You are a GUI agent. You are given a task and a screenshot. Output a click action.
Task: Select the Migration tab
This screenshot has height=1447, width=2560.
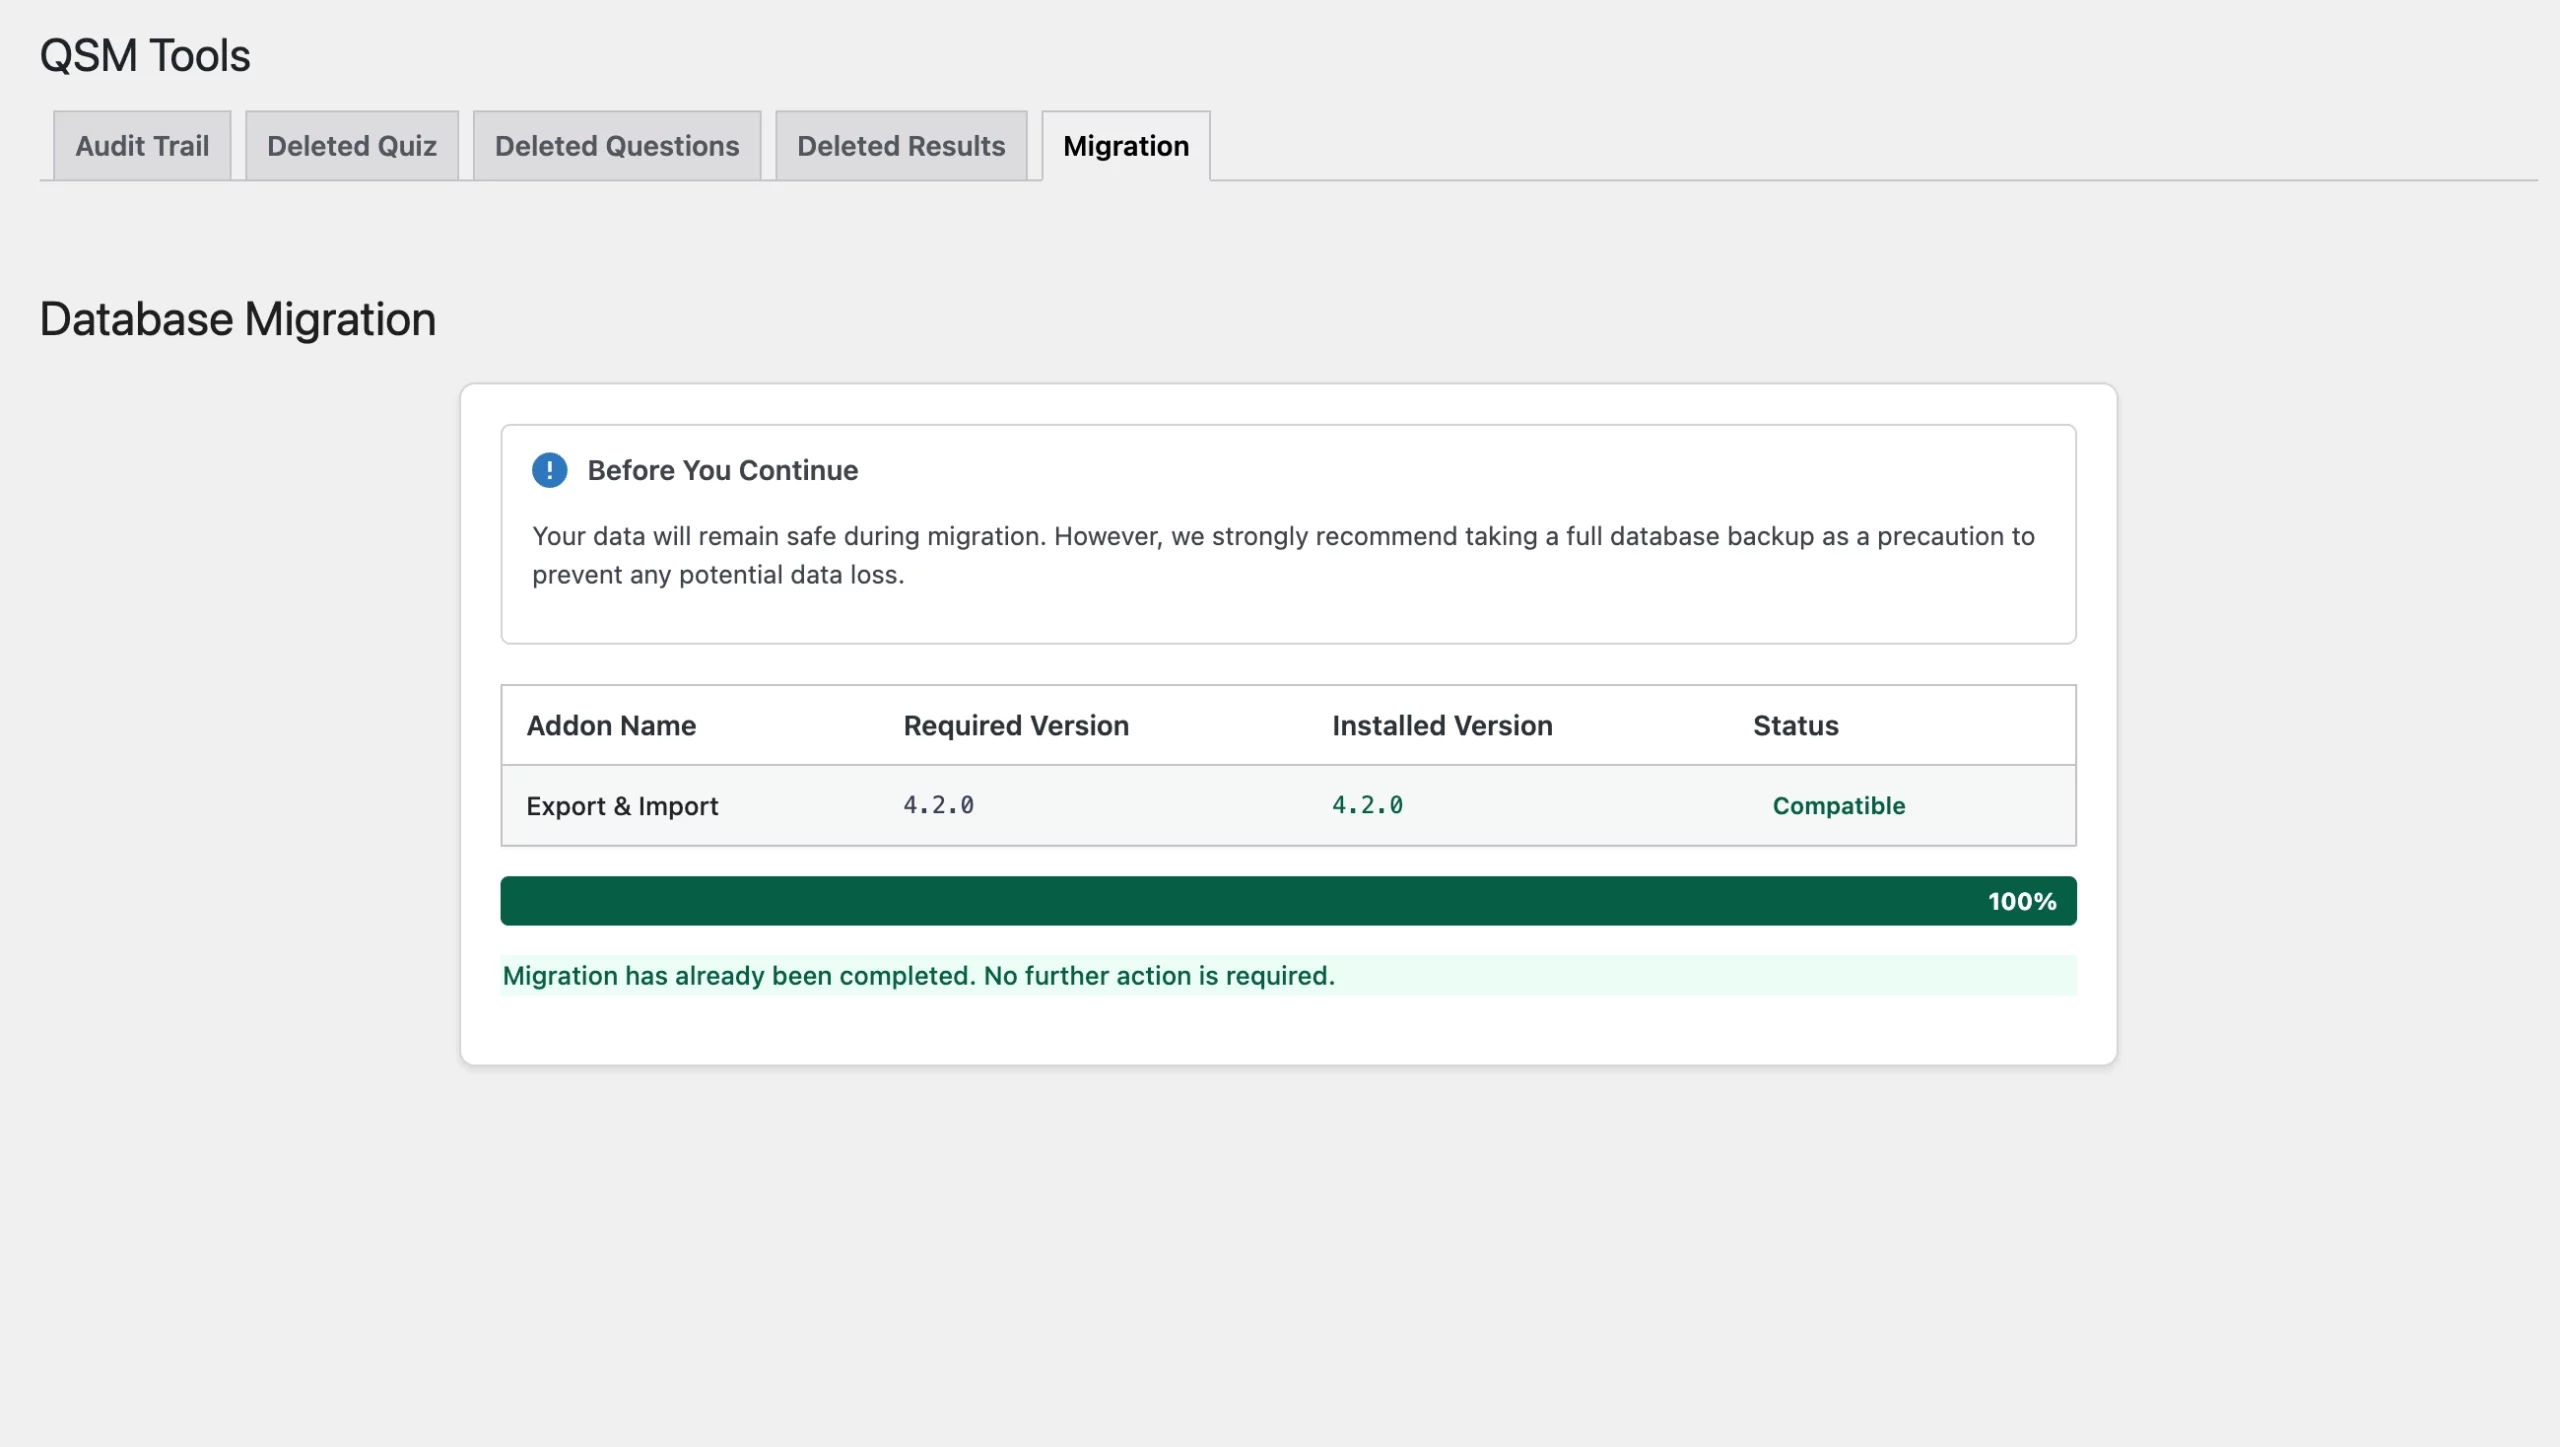point(1126,146)
